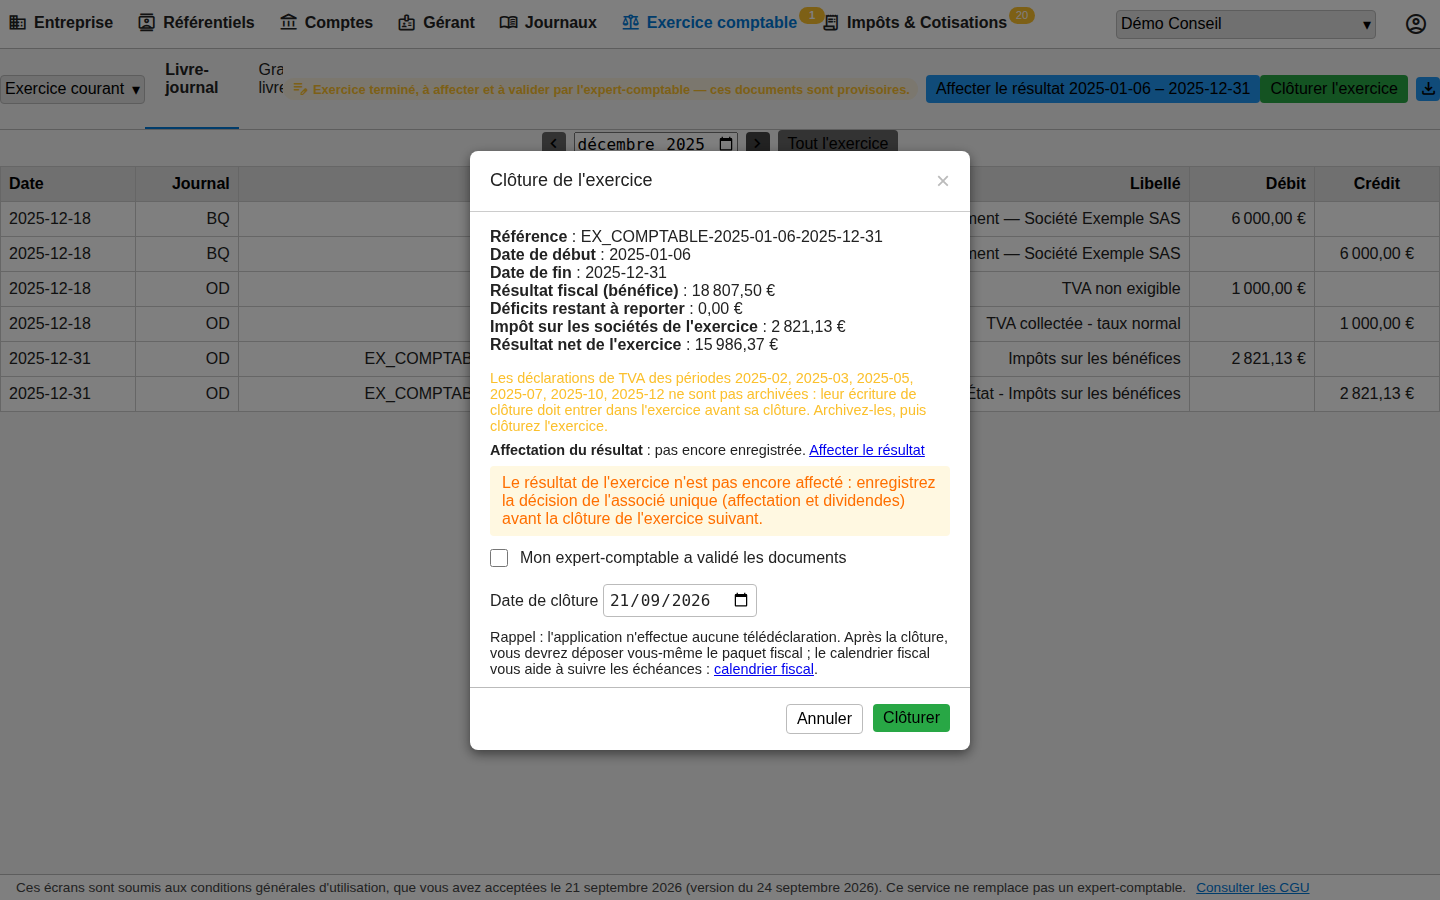1440x900 pixels.
Task: Click the Journaux open-book icon
Action: tap(509, 22)
